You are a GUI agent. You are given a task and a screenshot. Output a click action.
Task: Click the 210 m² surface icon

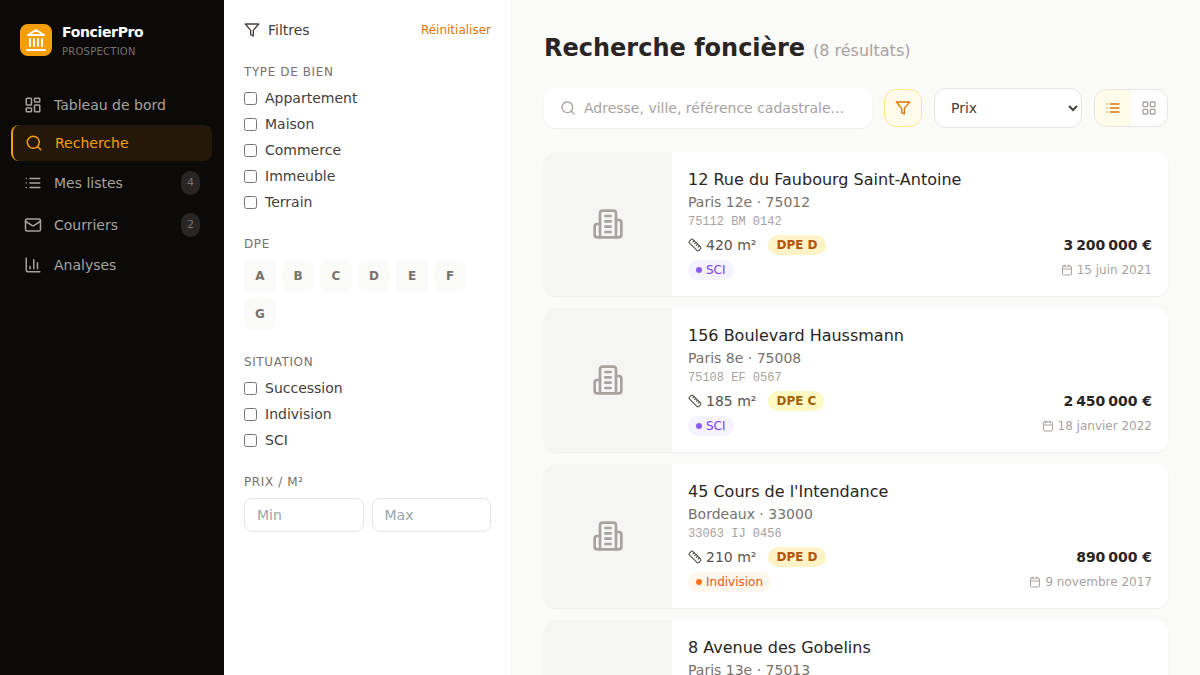(x=695, y=557)
